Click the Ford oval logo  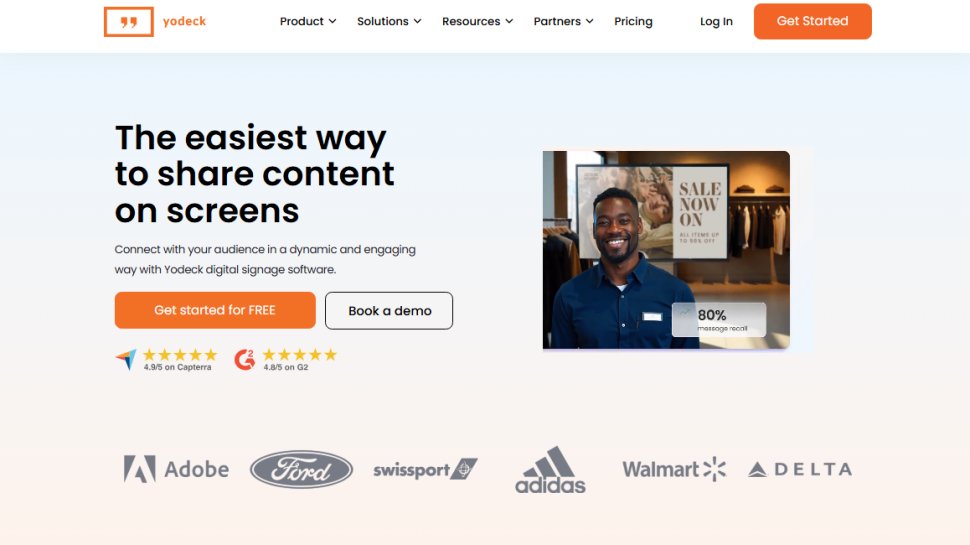(x=301, y=470)
